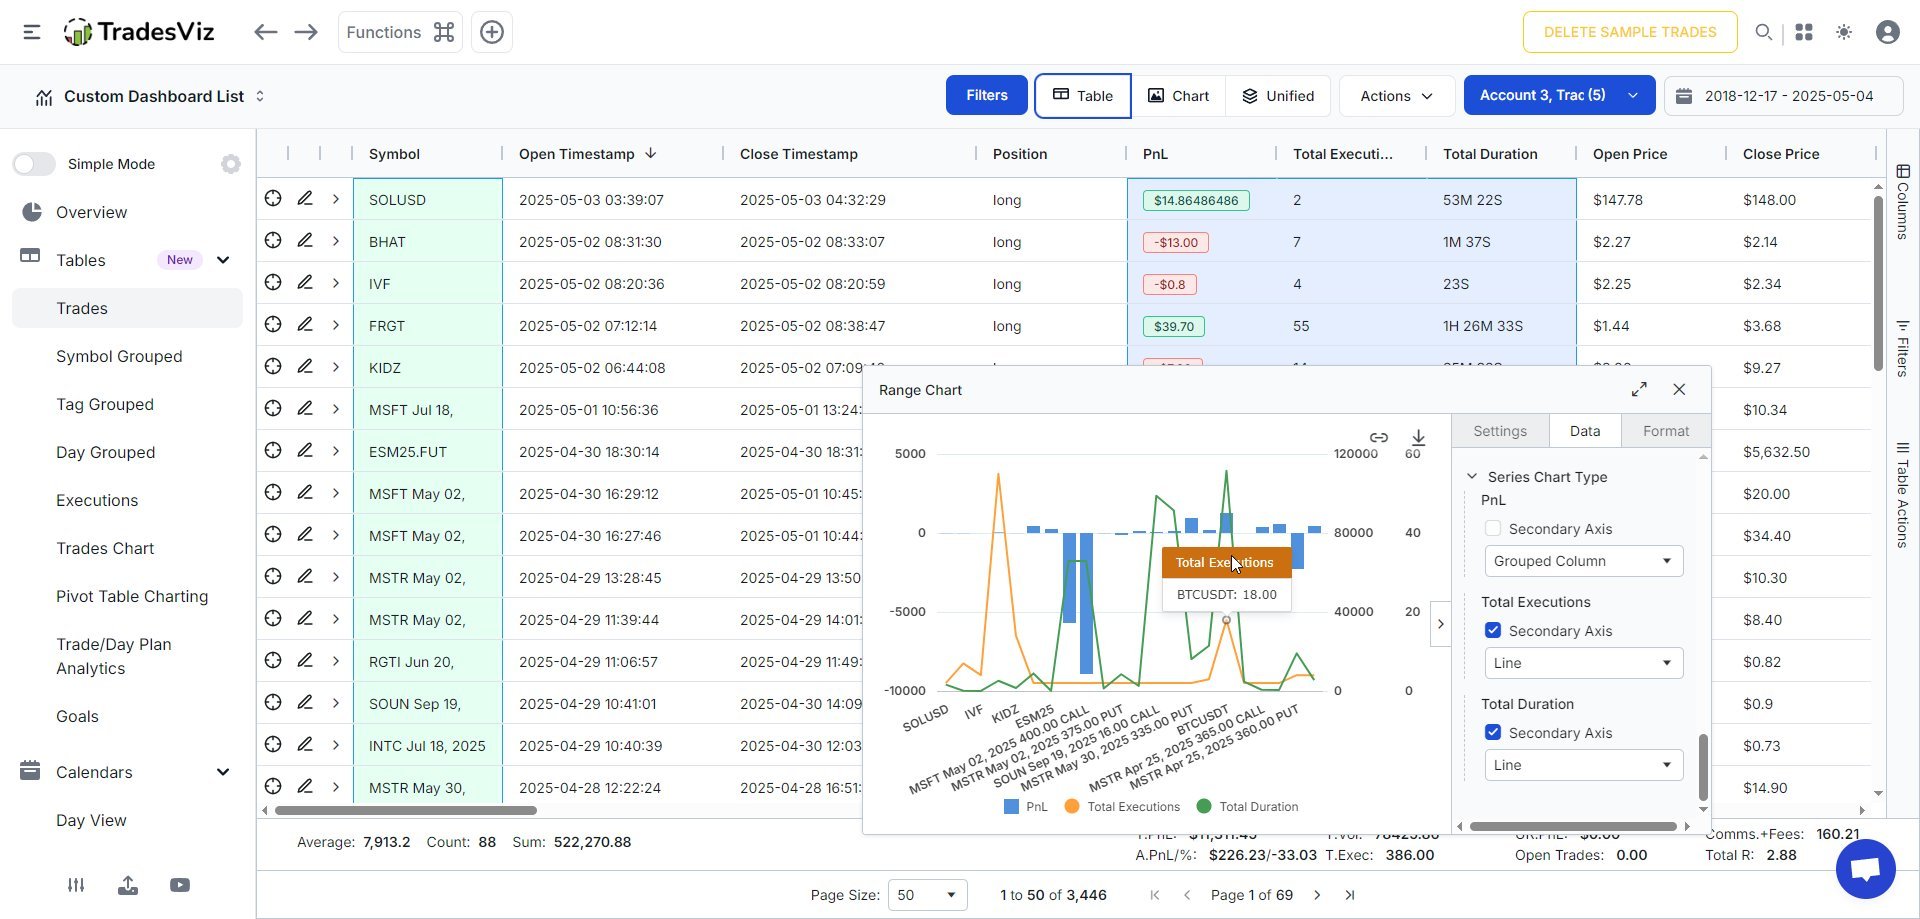Toggle Total Duration series in legend

[1247, 807]
